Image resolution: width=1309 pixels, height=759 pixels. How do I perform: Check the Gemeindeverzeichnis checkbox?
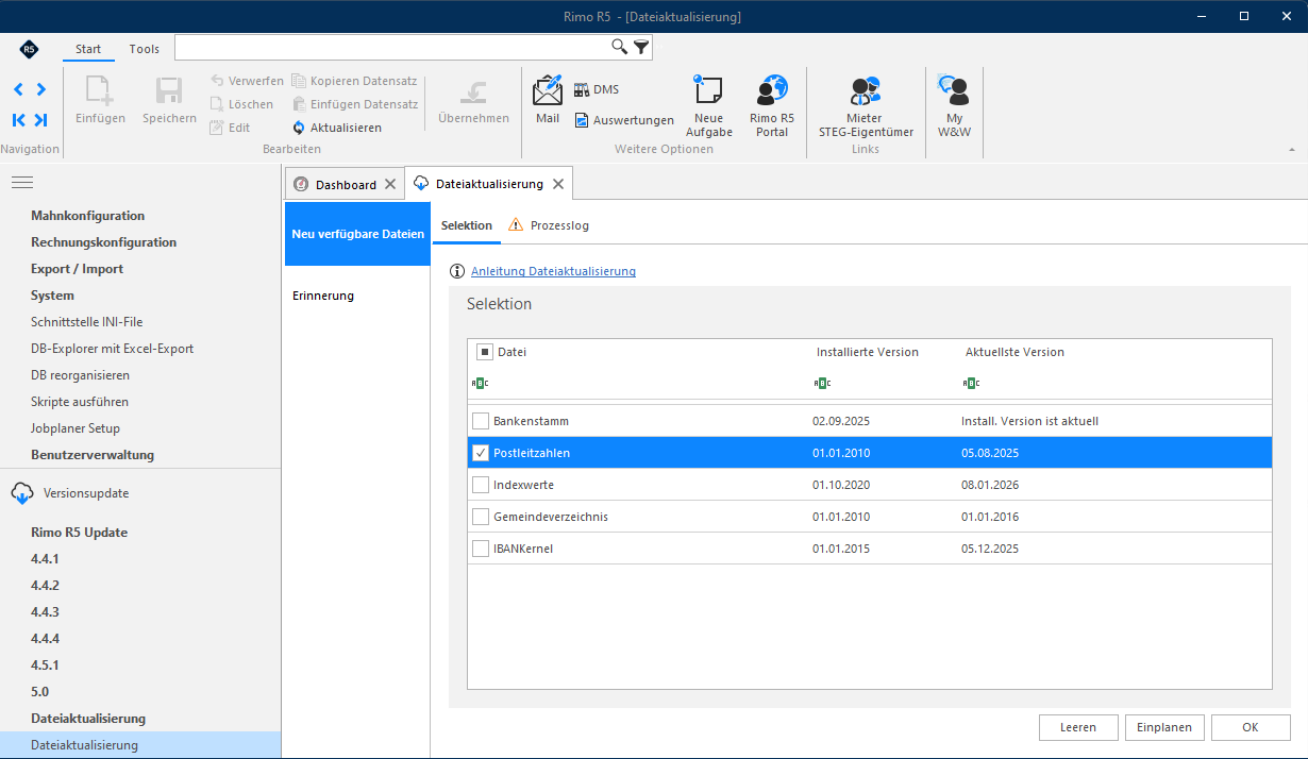click(x=481, y=517)
